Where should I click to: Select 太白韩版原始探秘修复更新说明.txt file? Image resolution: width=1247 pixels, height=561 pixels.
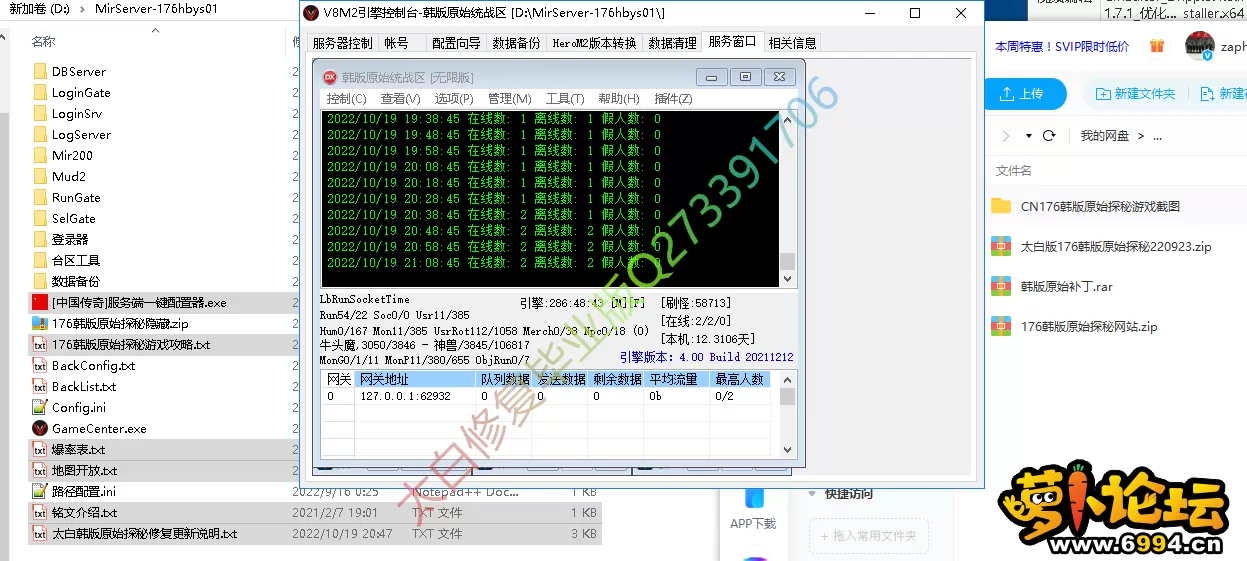pos(144,534)
